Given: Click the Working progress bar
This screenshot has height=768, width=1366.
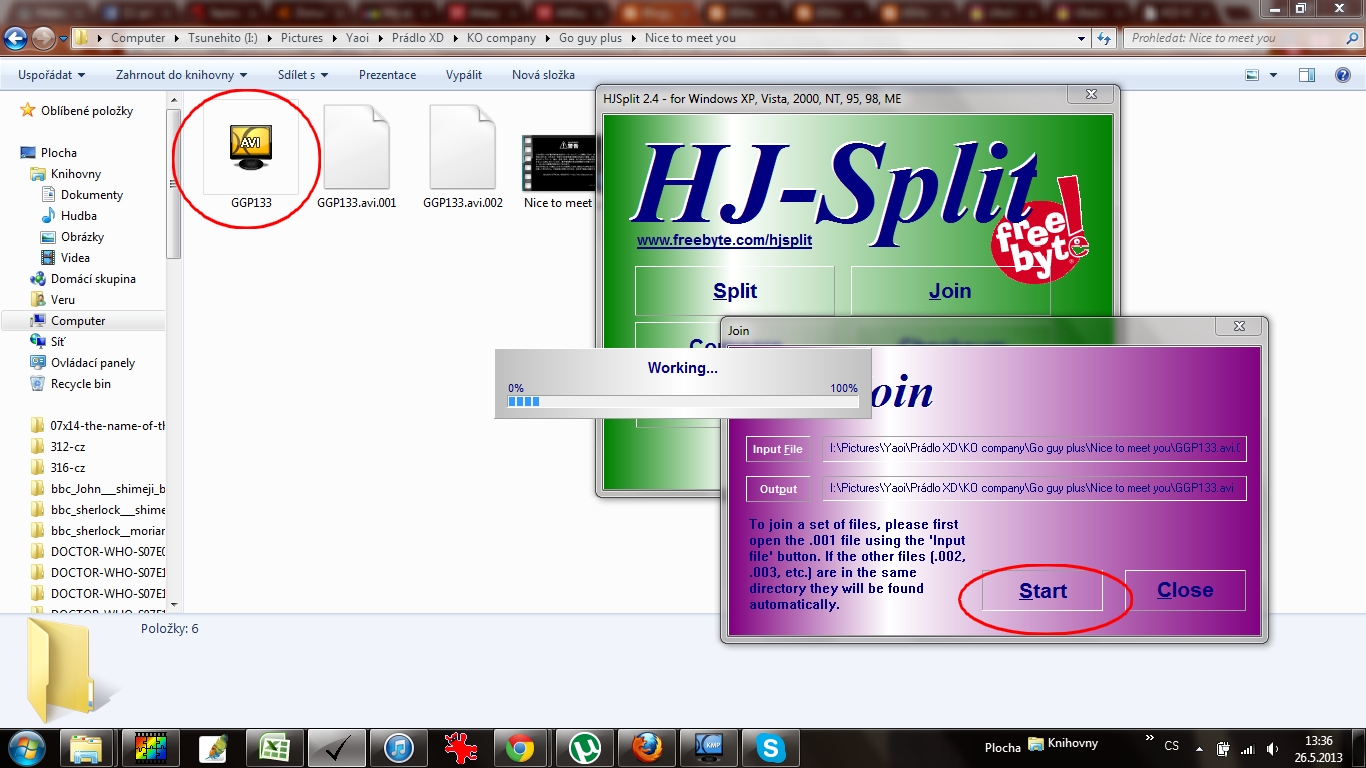Looking at the screenshot, I should [x=683, y=402].
